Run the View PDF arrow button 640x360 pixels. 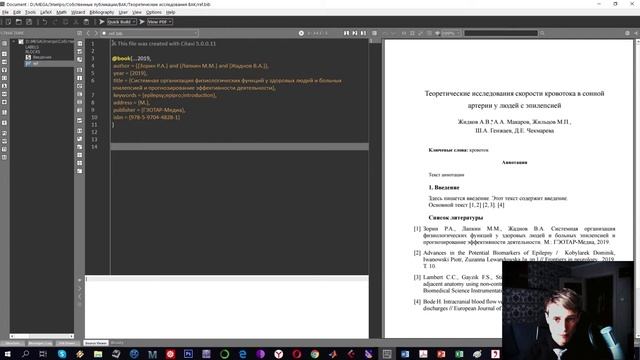(x=142, y=22)
